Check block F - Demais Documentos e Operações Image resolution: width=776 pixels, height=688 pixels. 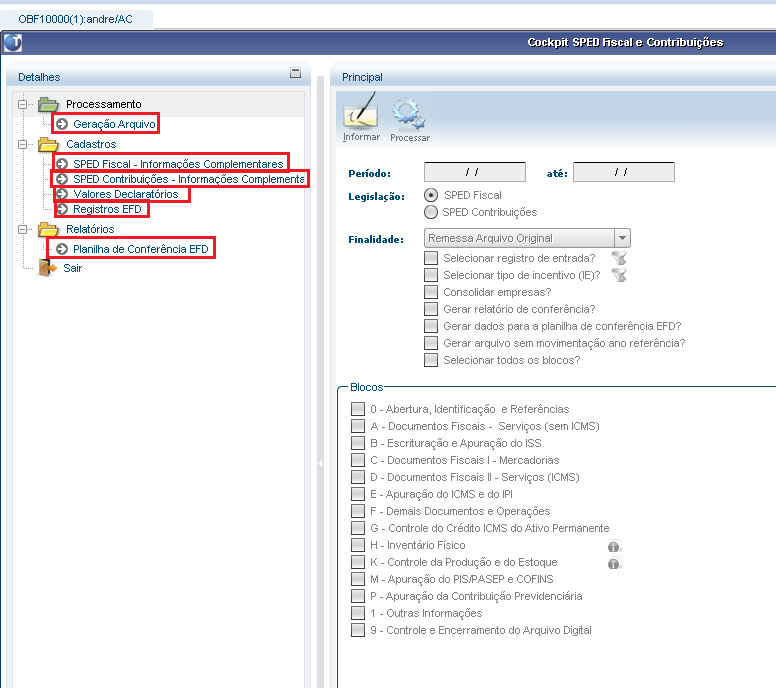click(358, 511)
